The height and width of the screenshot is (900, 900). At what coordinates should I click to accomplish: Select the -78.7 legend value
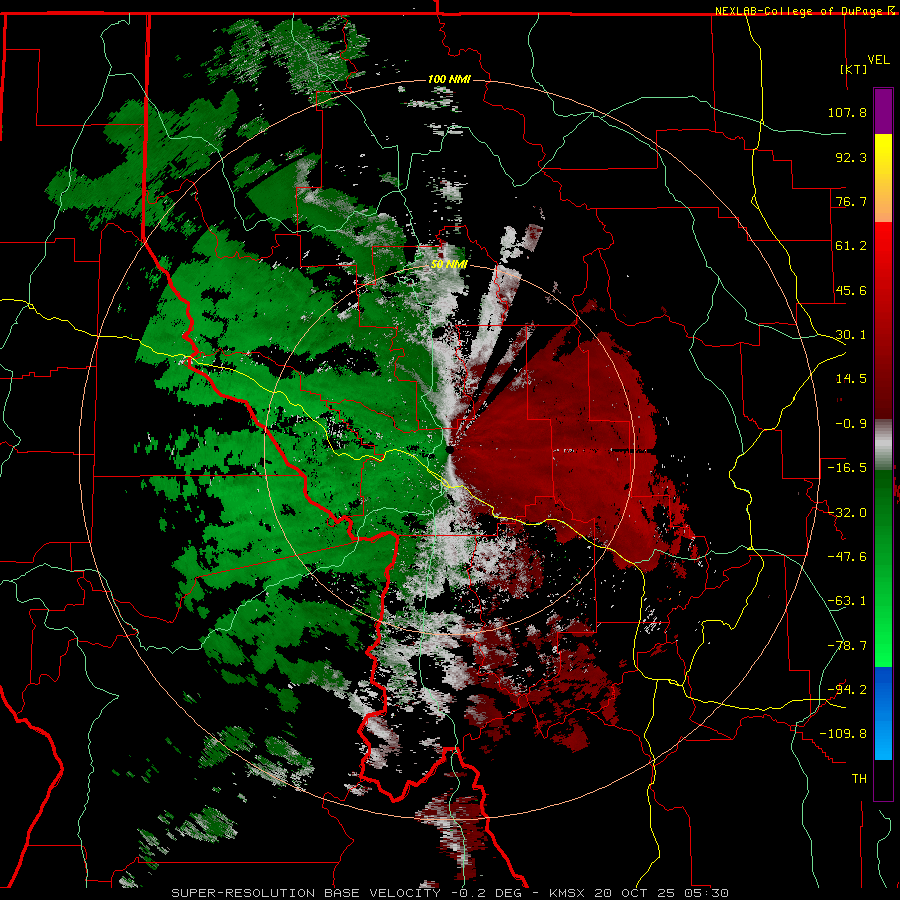tap(847, 646)
